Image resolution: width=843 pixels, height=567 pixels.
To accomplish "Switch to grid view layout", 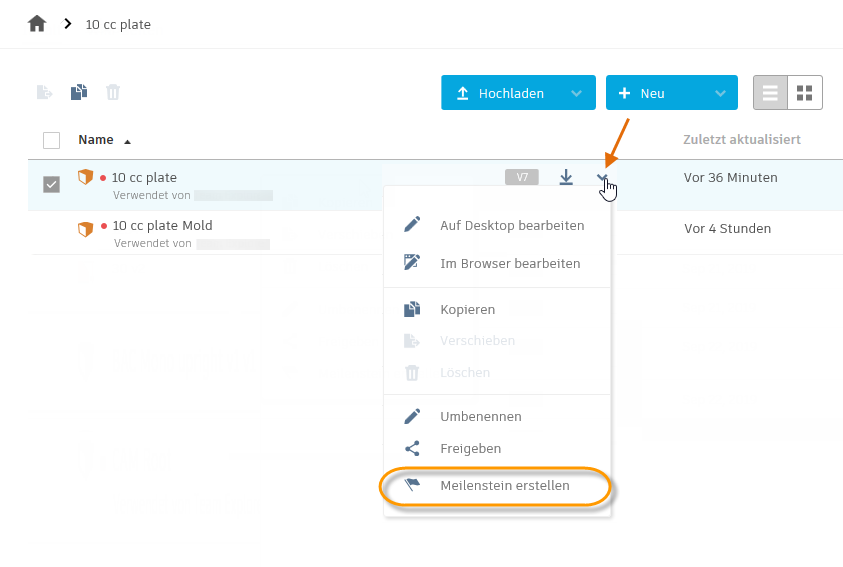I will [x=804, y=93].
